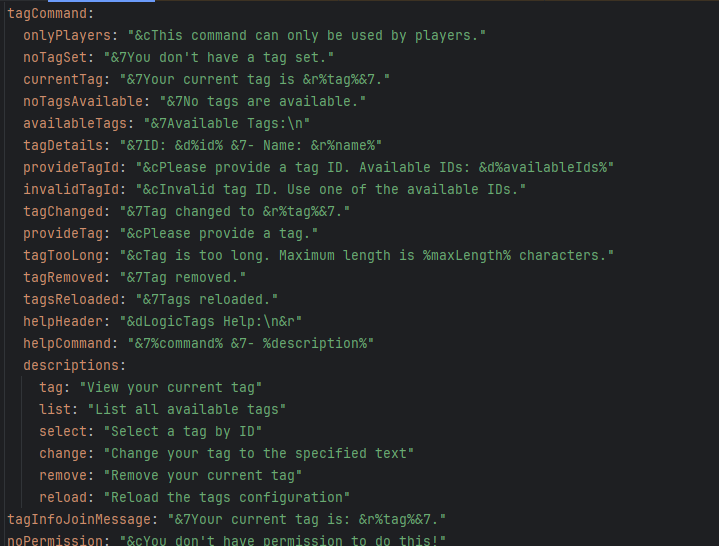This screenshot has width=719, height=546.
Task: Click the indent guide line beside descriptions entries
Action: tap(21, 442)
